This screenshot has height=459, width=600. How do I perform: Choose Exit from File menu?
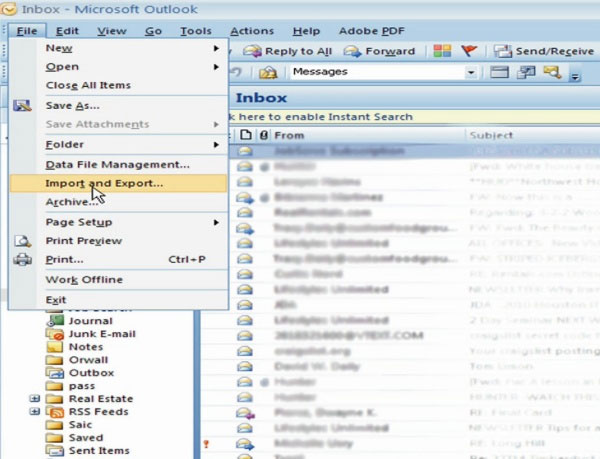[119, 300]
